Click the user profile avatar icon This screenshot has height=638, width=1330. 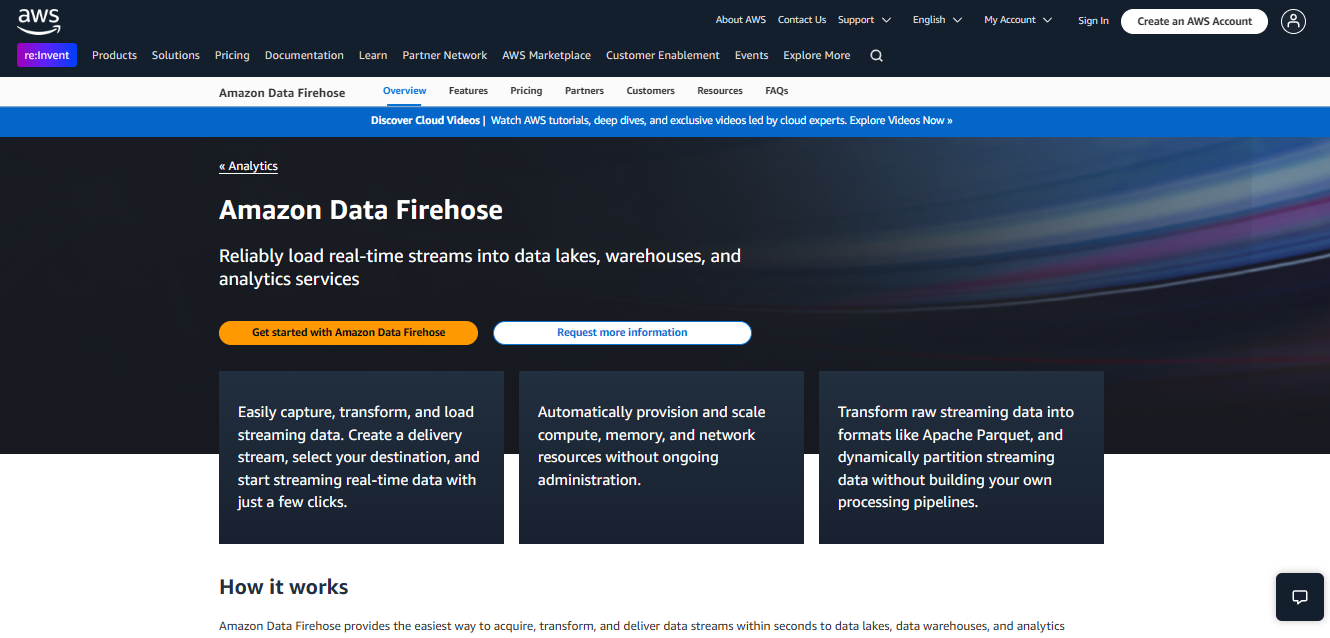coord(1293,21)
